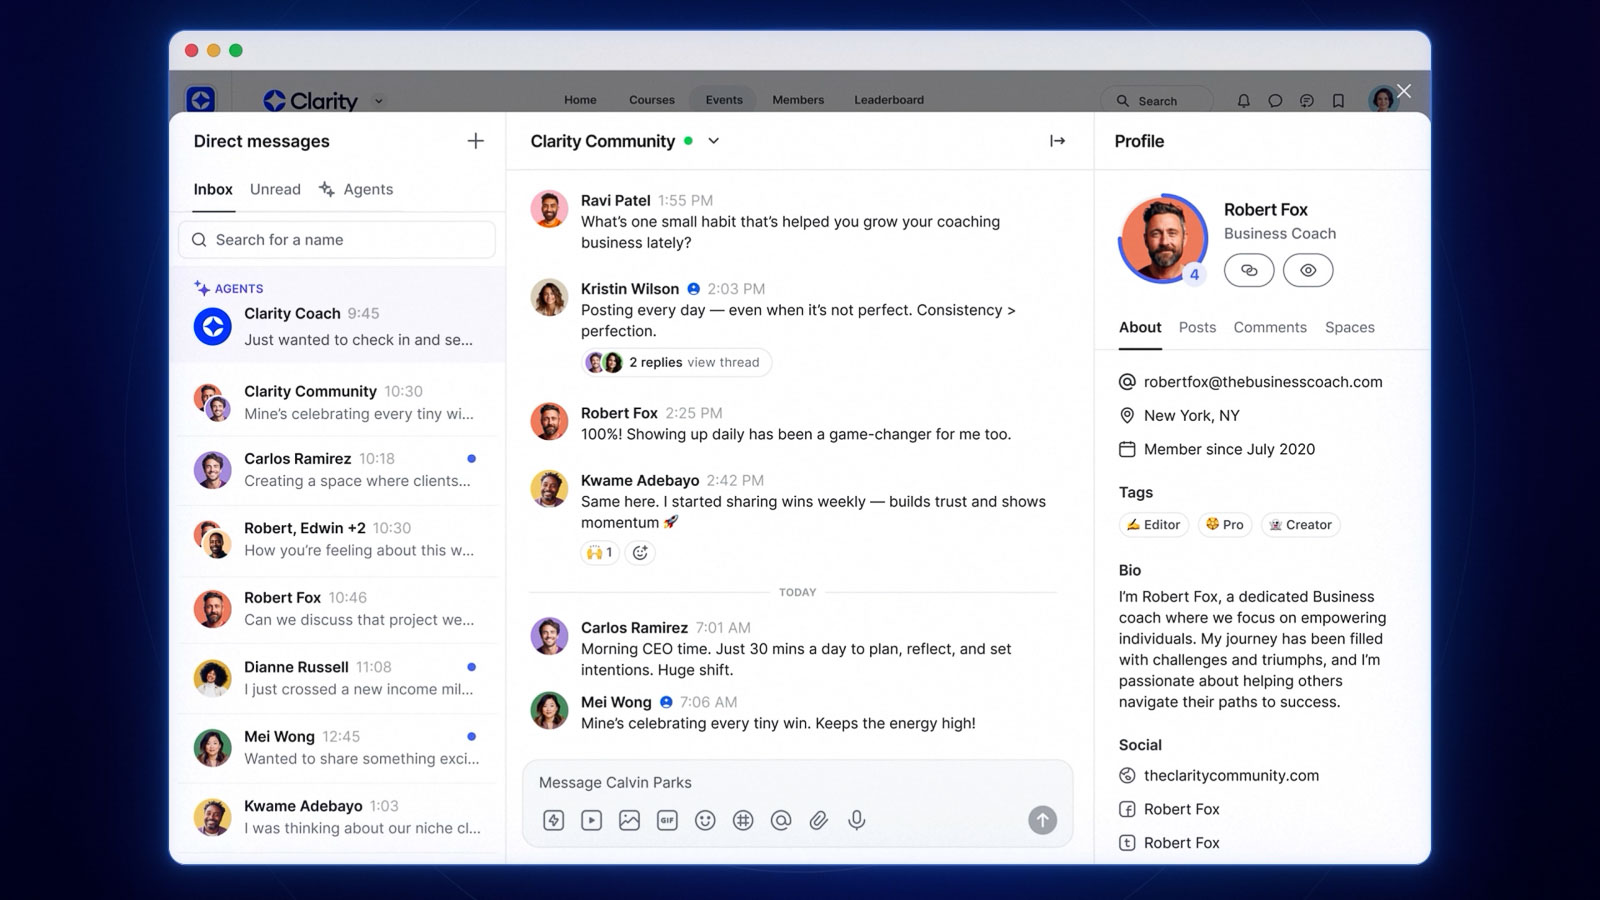Switch to the Unread messages tab
Screen dimensions: 1600x900
point(275,189)
